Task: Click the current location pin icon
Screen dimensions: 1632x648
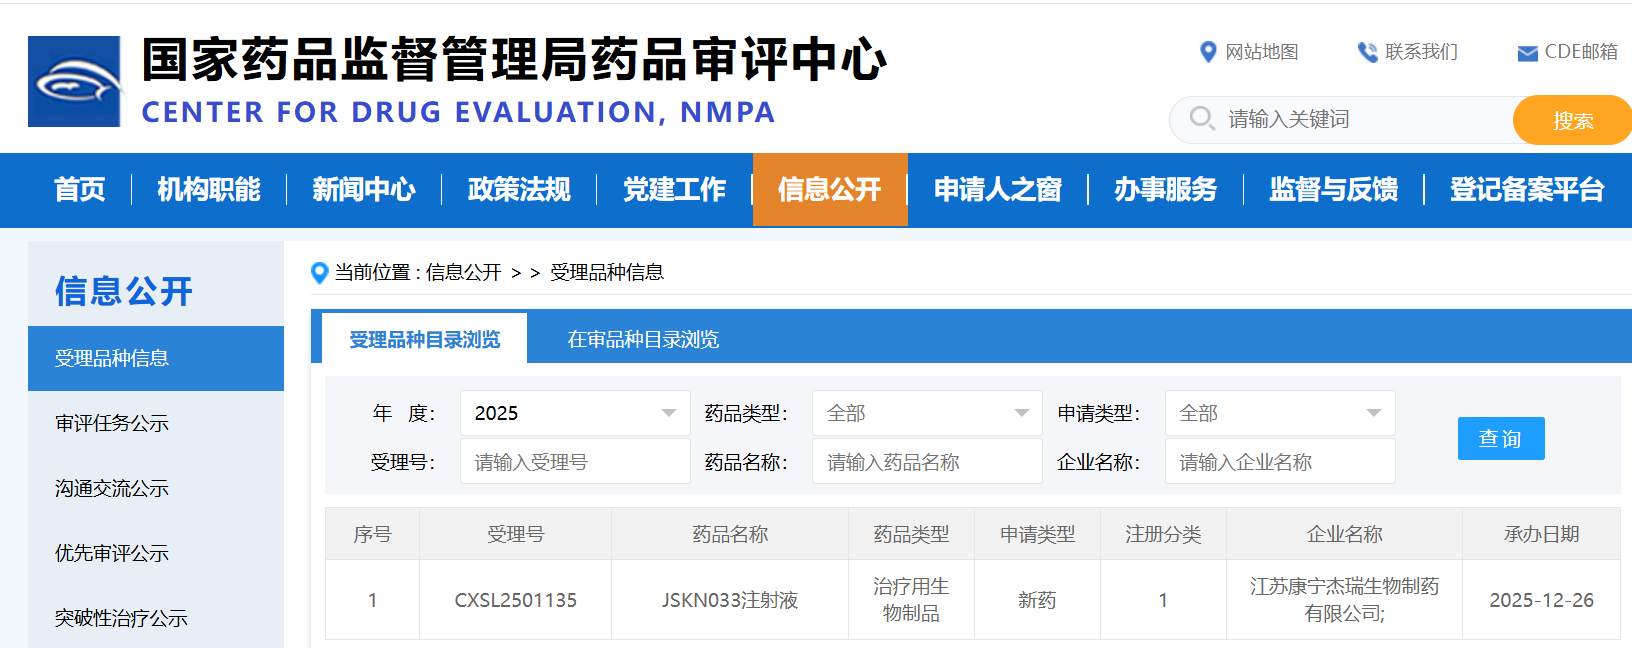Action: (320, 273)
